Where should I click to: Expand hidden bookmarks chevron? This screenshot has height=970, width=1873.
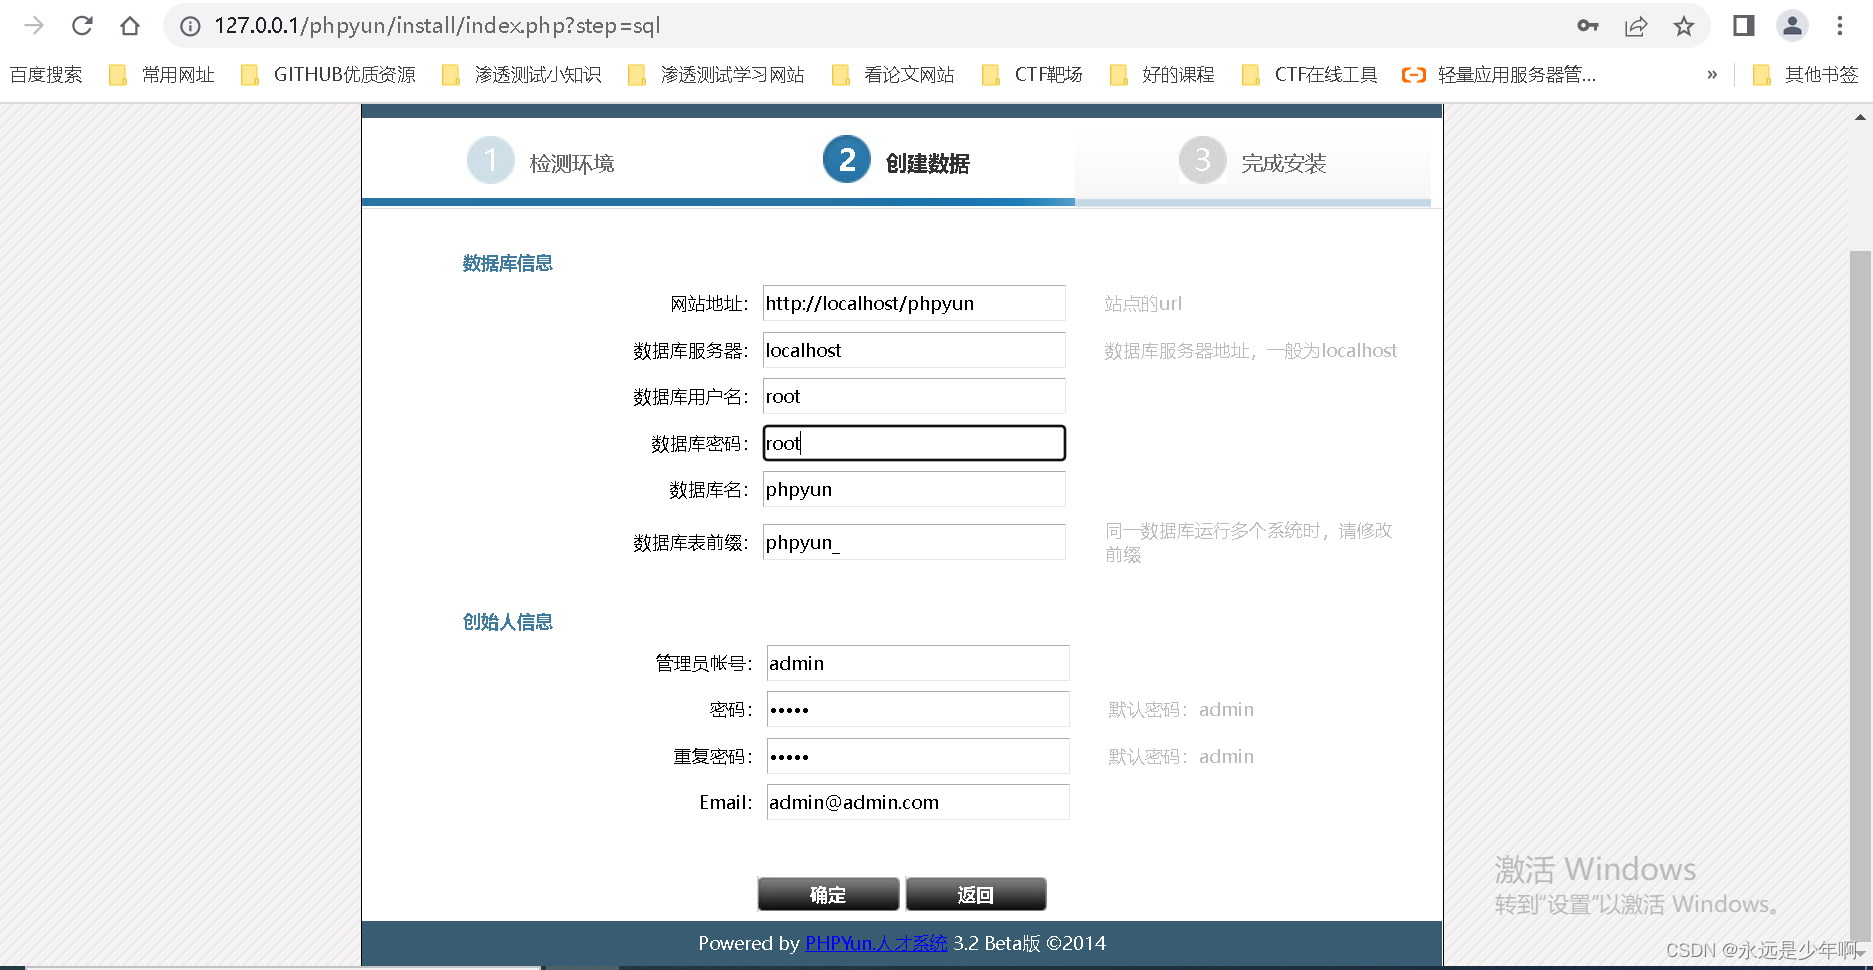coord(1712,75)
